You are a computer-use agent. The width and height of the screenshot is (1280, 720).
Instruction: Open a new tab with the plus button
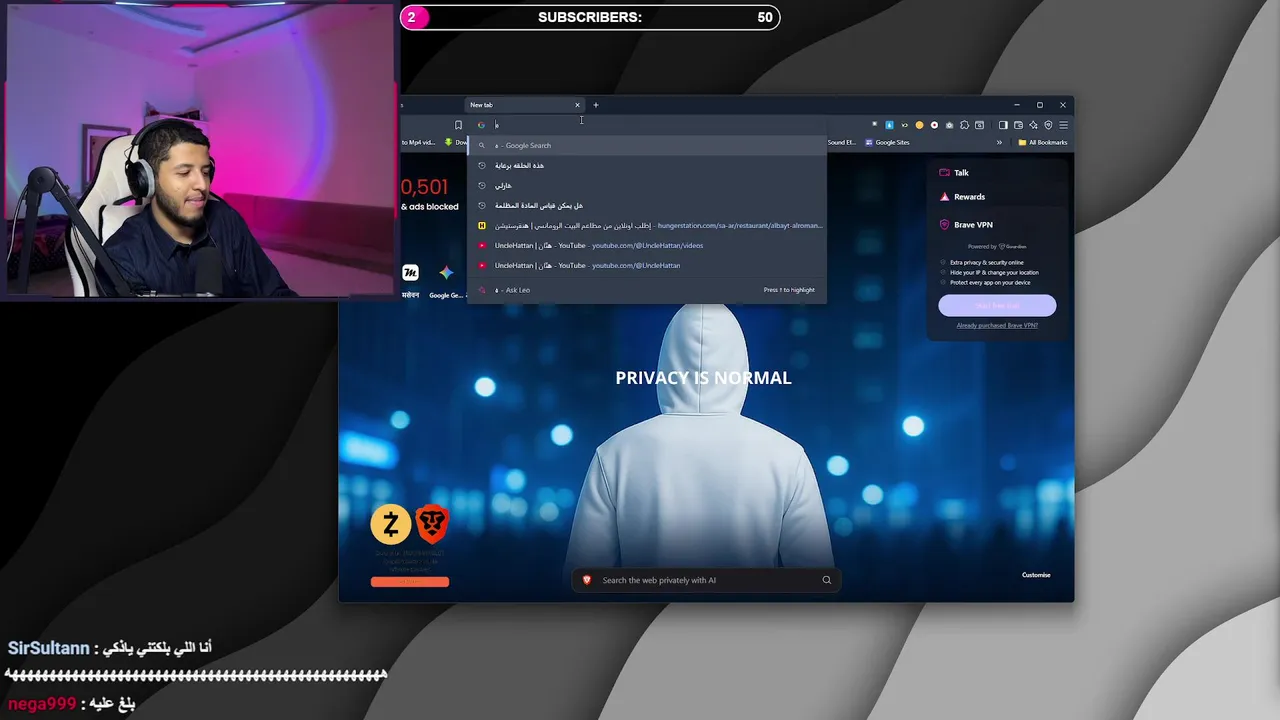point(596,105)
